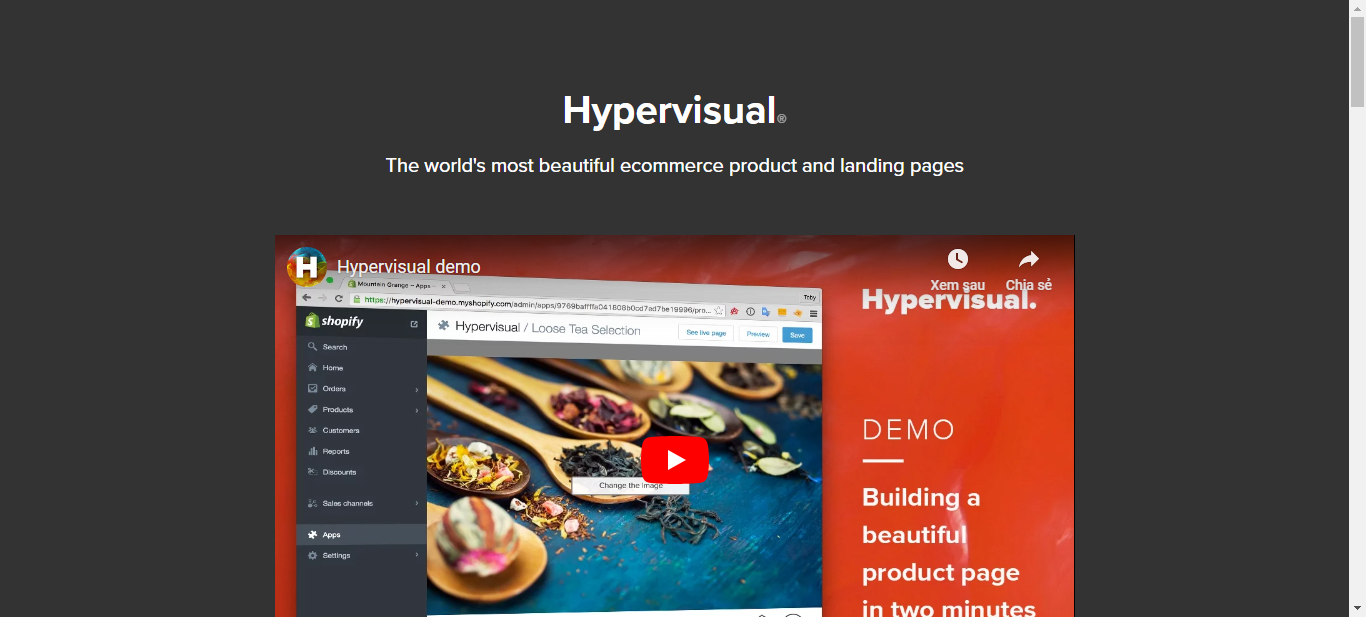Click "Settings" in the thumbnail's Shopify sidebar
The width and height of the screenshot is (1366, 617).
coord(336,555)
